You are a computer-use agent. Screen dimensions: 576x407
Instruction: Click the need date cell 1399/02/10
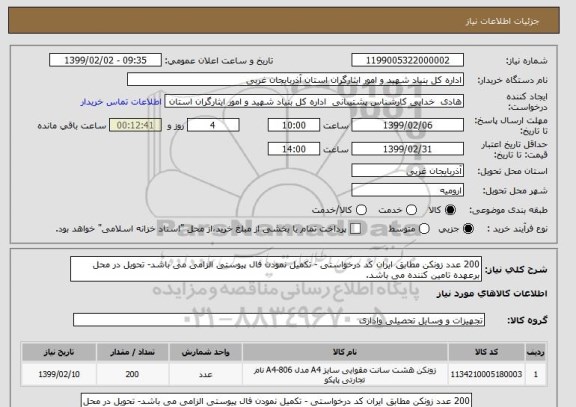[x=59, y=374]
